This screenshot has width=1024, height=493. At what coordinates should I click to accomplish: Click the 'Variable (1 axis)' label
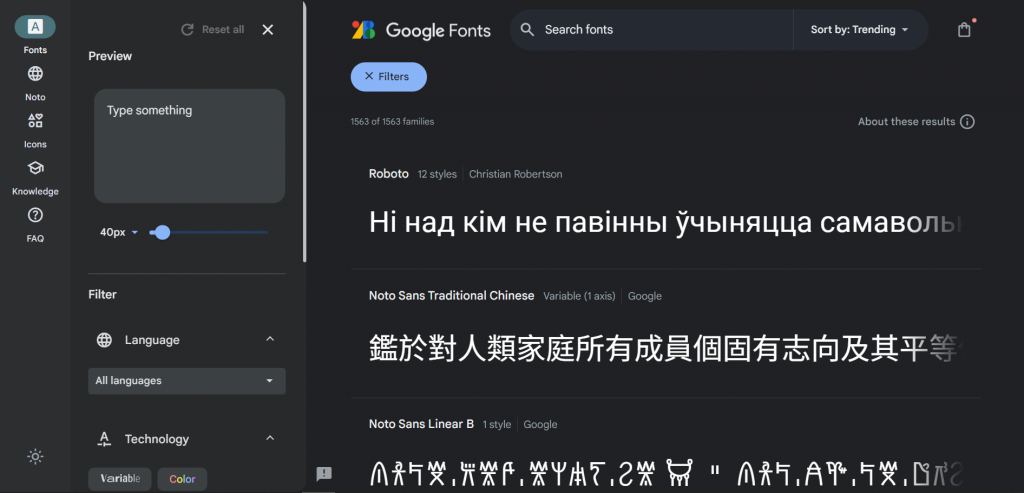pos(579,296)
